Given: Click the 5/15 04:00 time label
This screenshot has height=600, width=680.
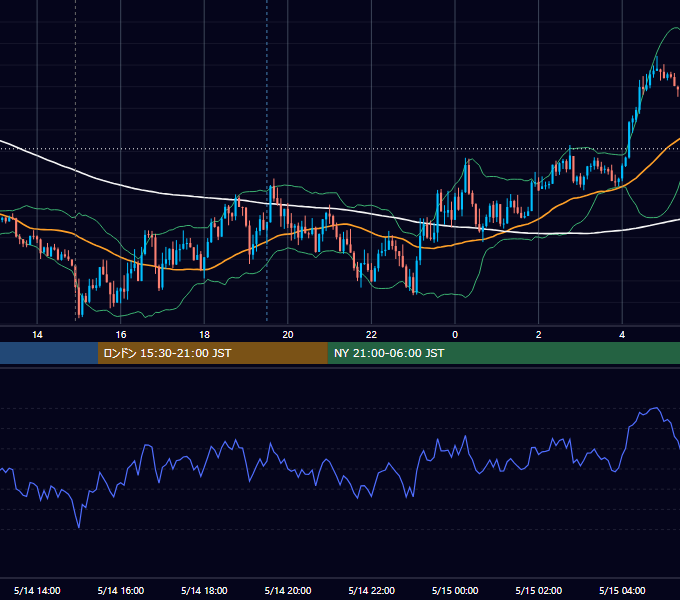Looking at the screenshot, I should (x=622, y=590).
